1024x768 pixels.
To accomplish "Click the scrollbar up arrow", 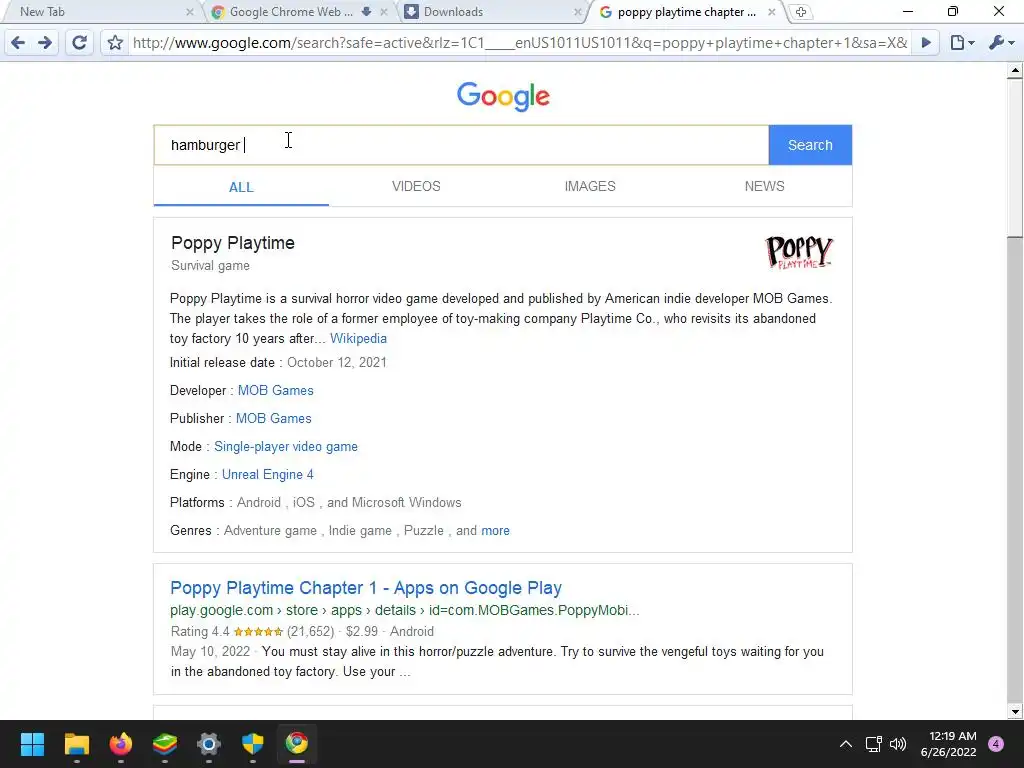I will click(x=1014, y=70).
